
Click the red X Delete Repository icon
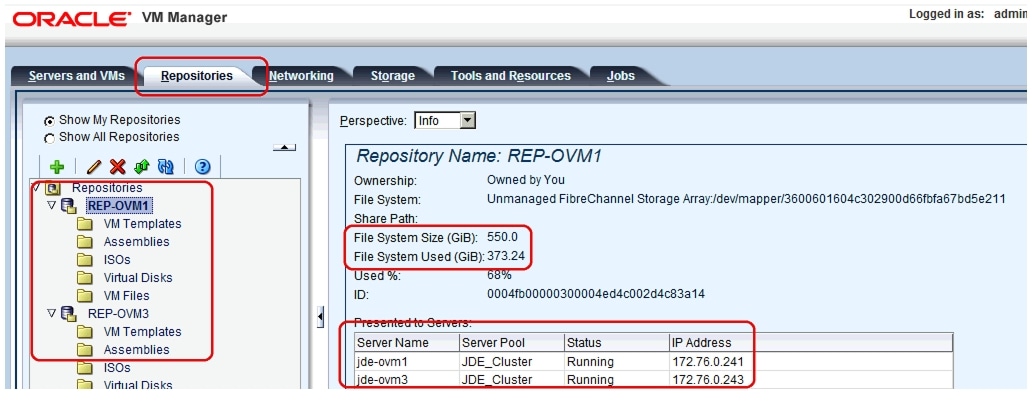click(117, 167)
